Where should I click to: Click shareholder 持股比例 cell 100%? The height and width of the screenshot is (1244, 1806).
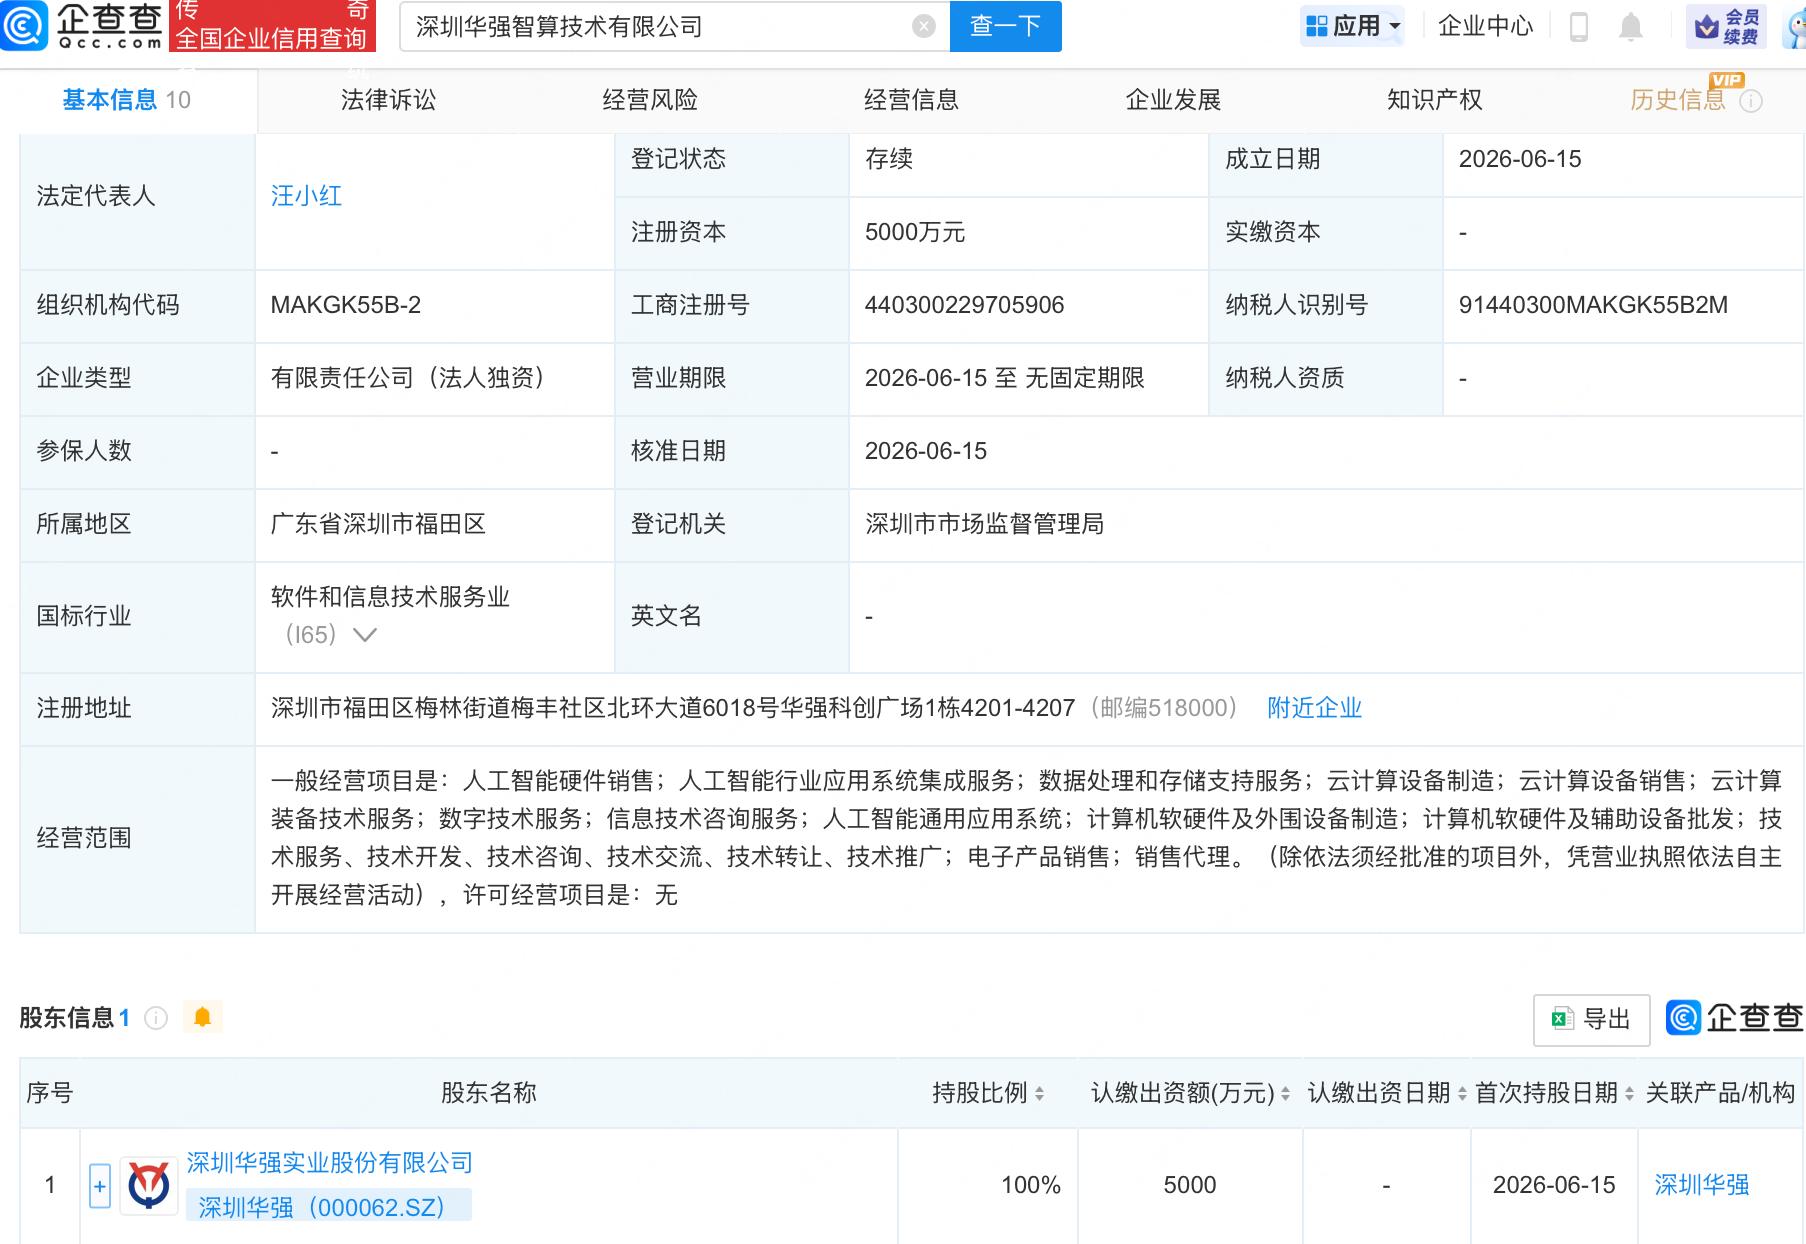[1031, 1185]
